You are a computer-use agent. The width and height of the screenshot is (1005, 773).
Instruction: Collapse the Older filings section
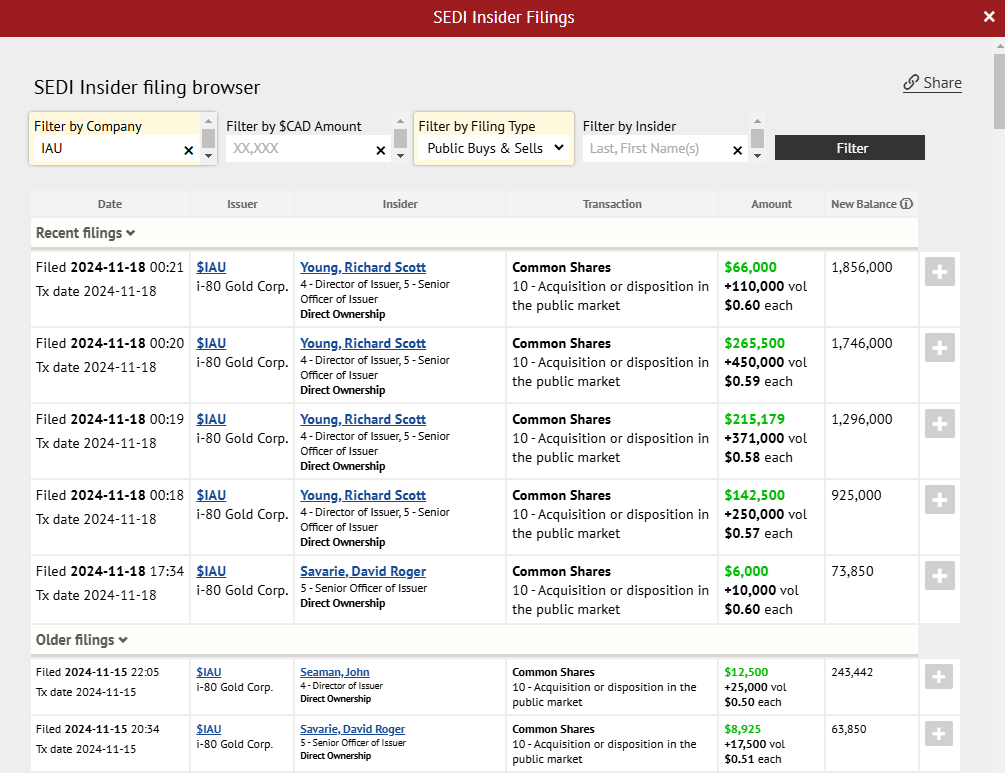click(x=81, y=640)
